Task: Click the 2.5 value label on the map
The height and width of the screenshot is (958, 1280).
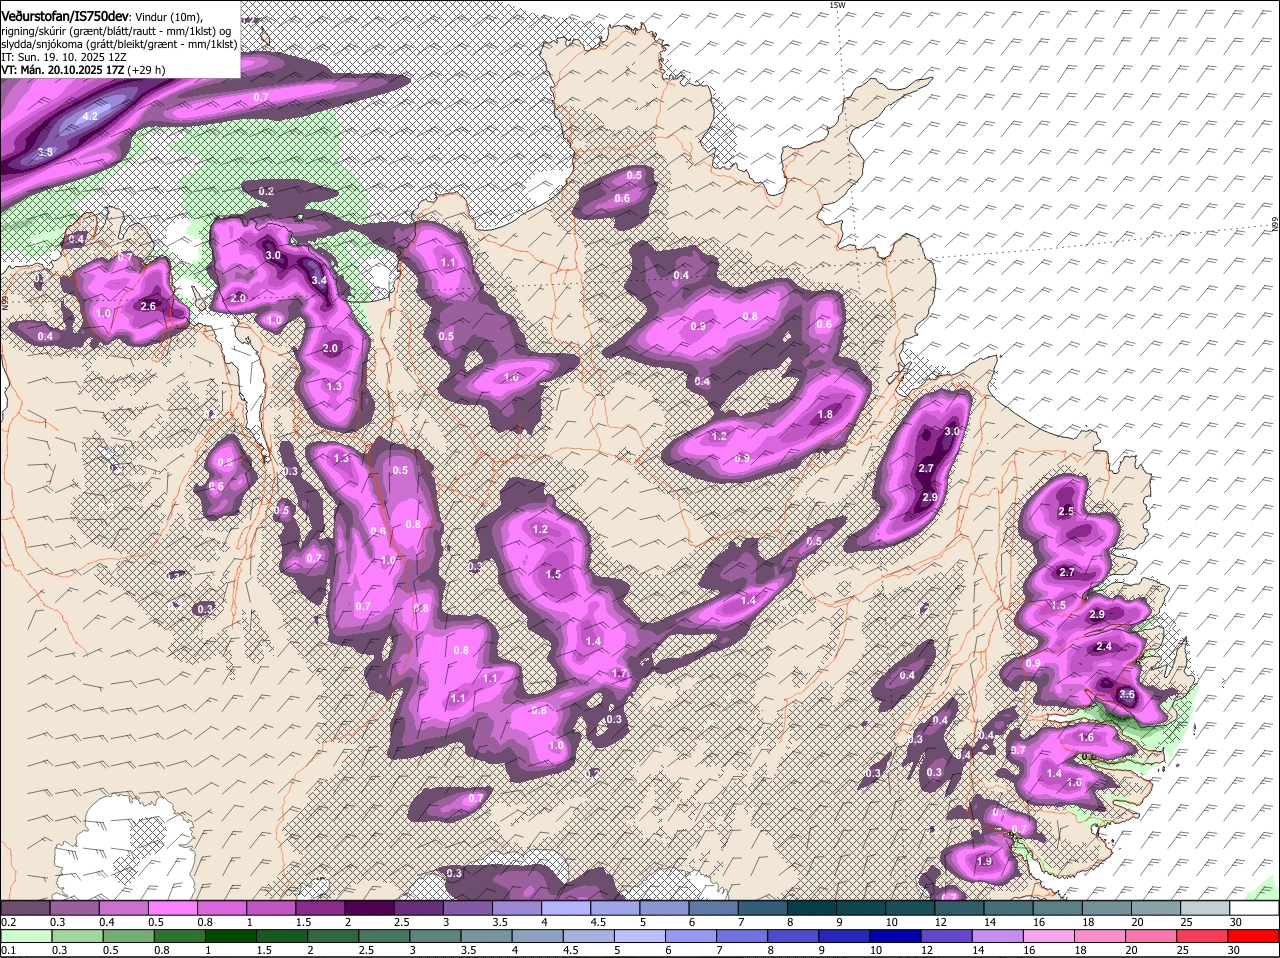Action: pos(1066,511)
